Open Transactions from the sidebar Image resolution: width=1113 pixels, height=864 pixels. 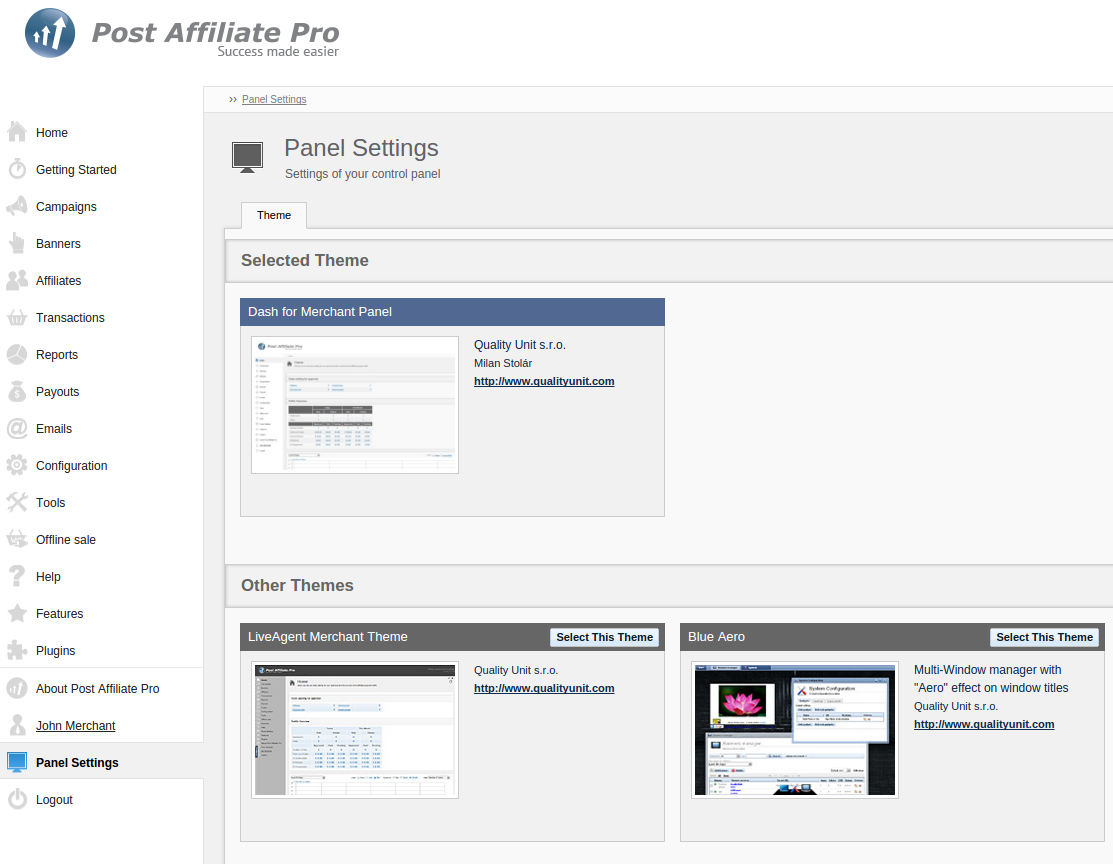[x=70, y=317]
